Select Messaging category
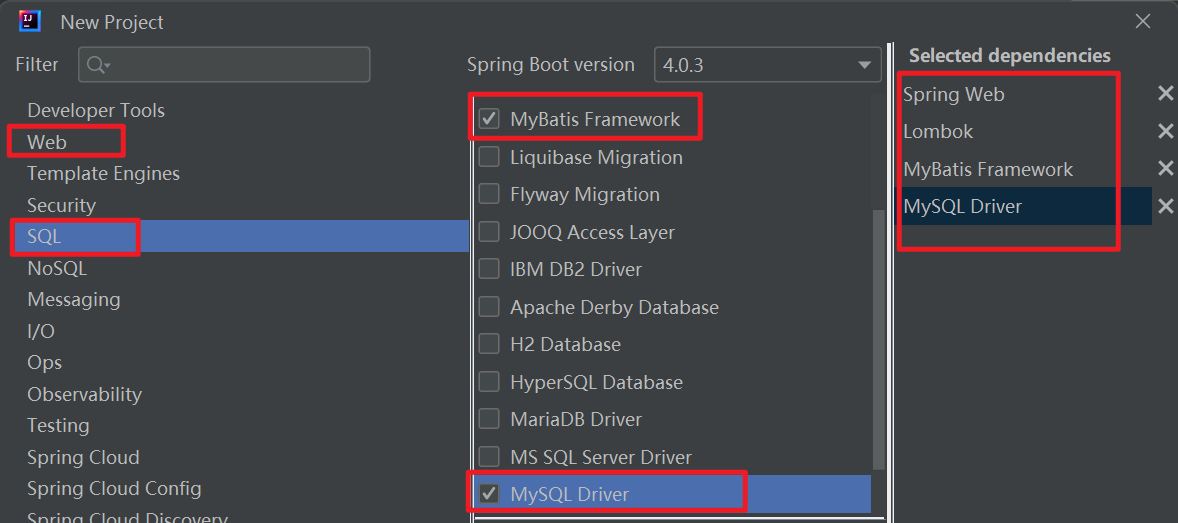Screen dimensions: 1178x523 point(74,299)
